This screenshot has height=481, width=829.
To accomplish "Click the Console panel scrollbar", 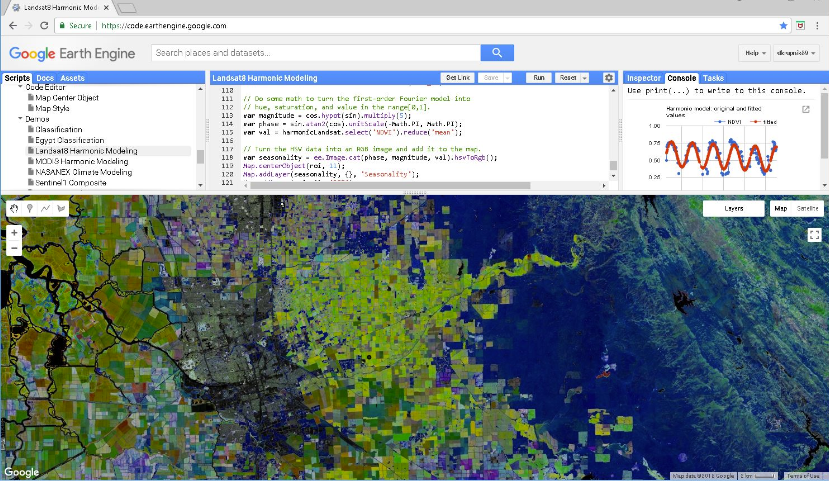I will coord(825,126).
